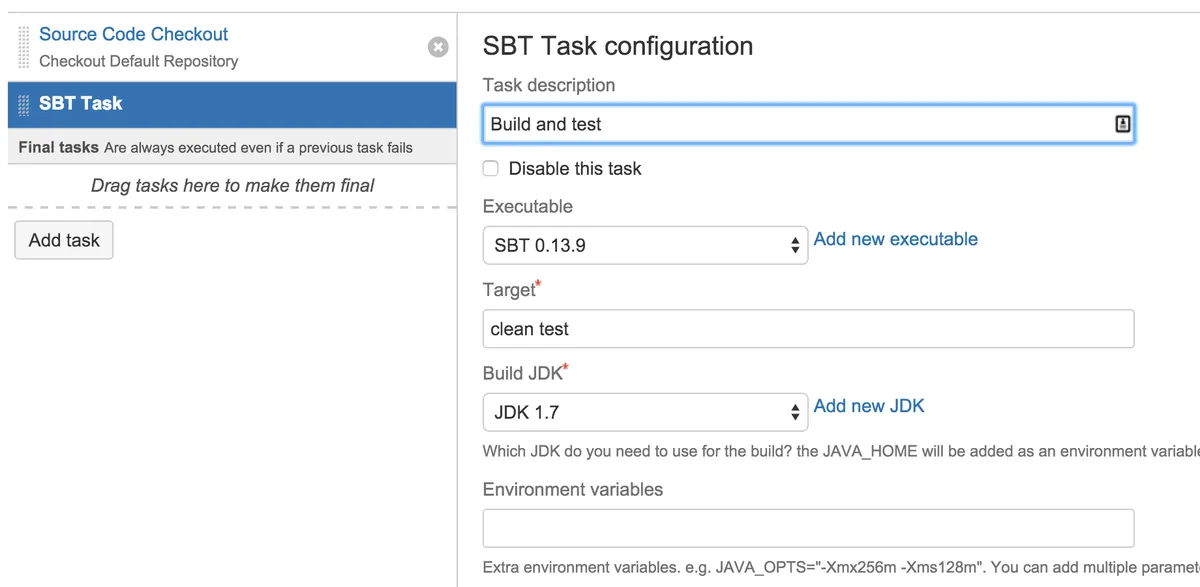
Task: Select the Source Code Checkout task
Action: [x=133, y=34]
